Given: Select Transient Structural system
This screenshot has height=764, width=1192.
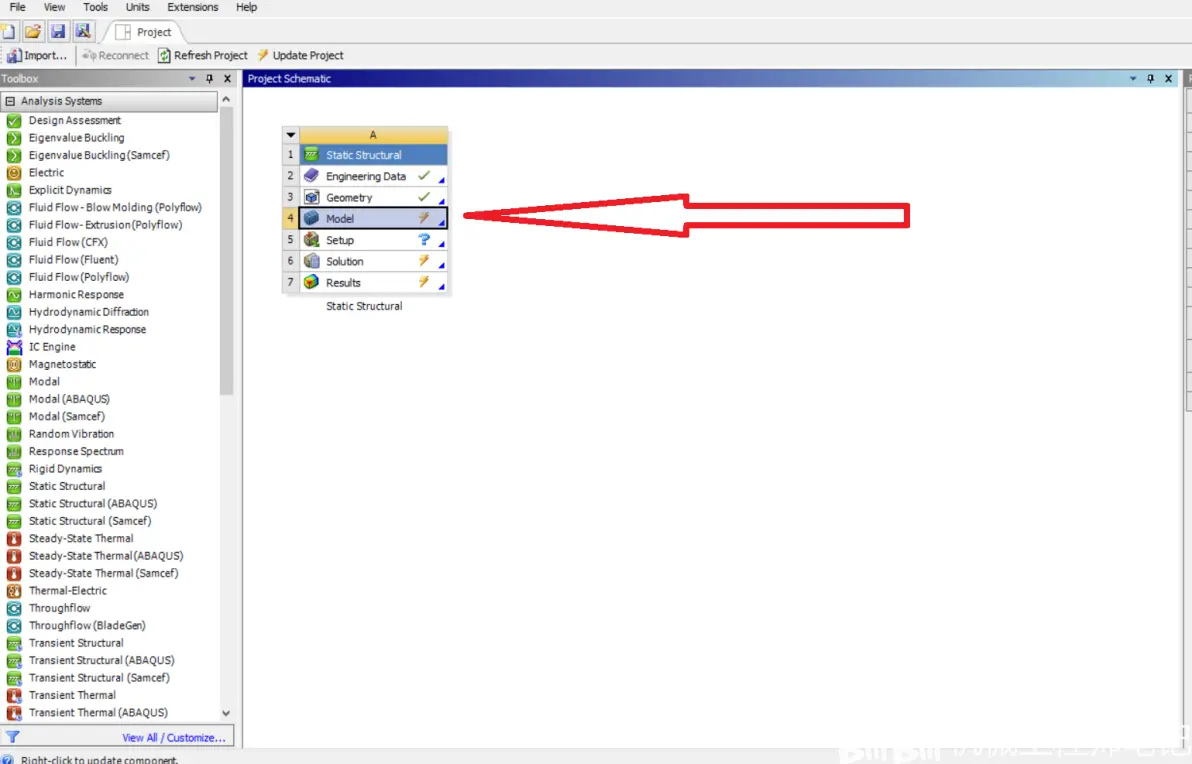Looking at the screenshot, I should tap(76, 643).
